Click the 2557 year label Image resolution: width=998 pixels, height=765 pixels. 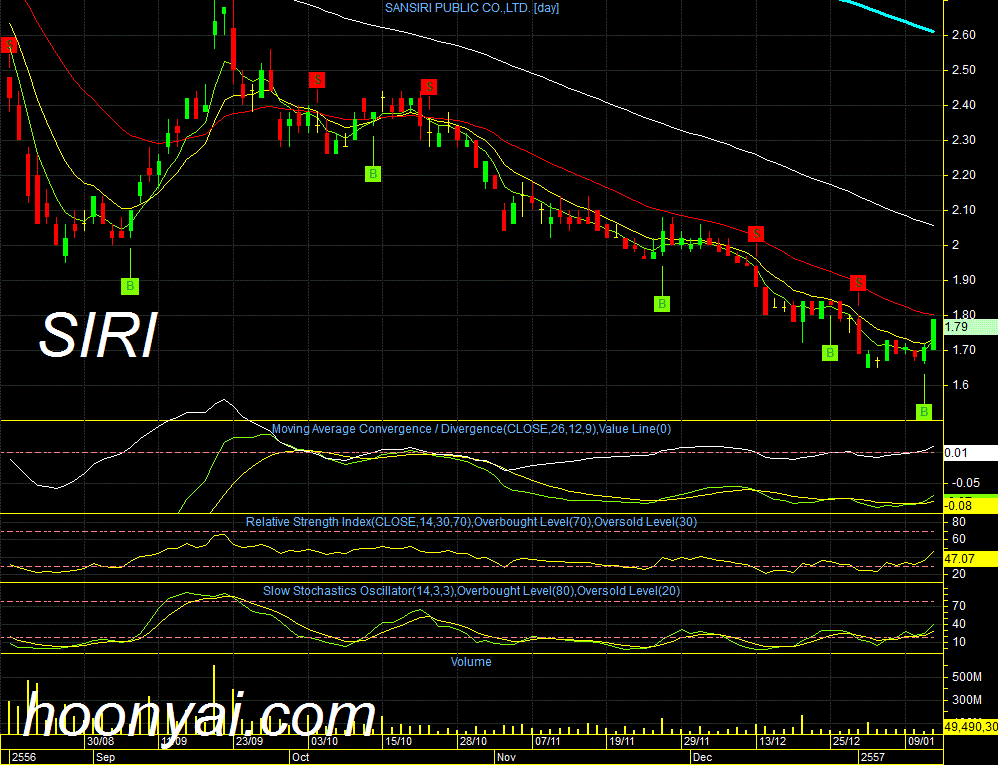pyautogui.click(x=873, y=757)
